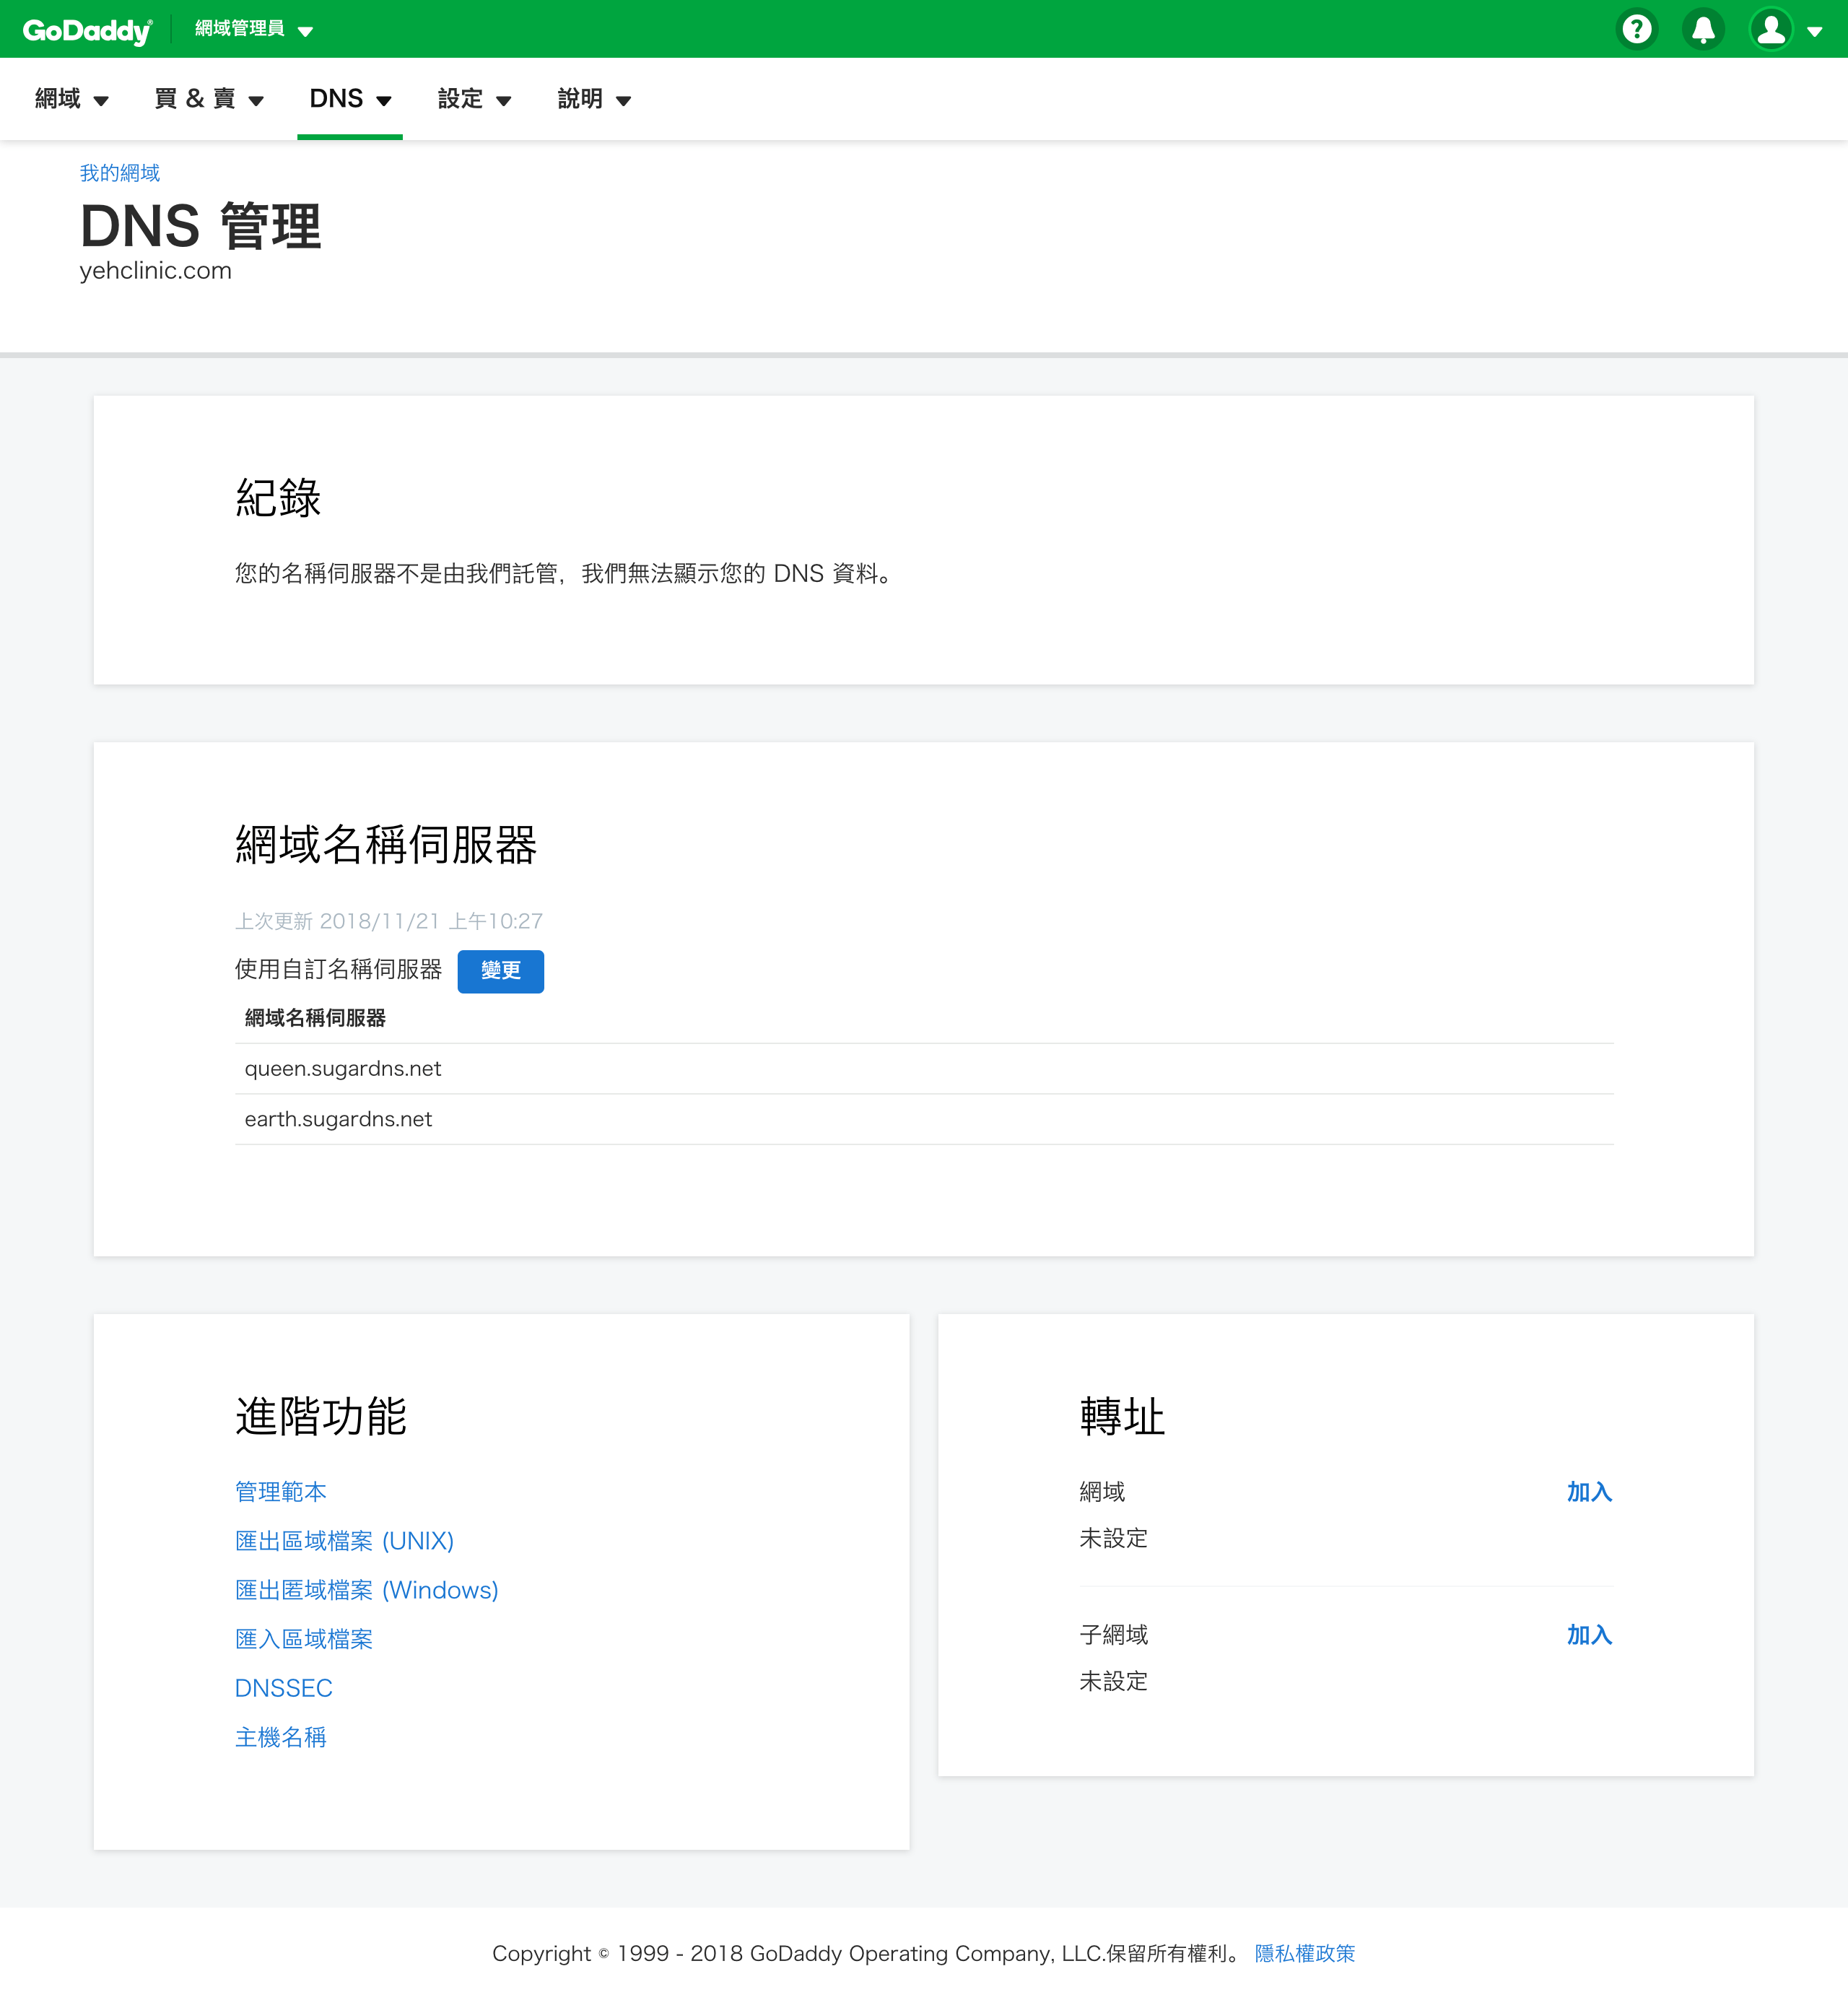Click the GoDaddy logo
Screen dimensions: 1848x2000
(87, 30)
